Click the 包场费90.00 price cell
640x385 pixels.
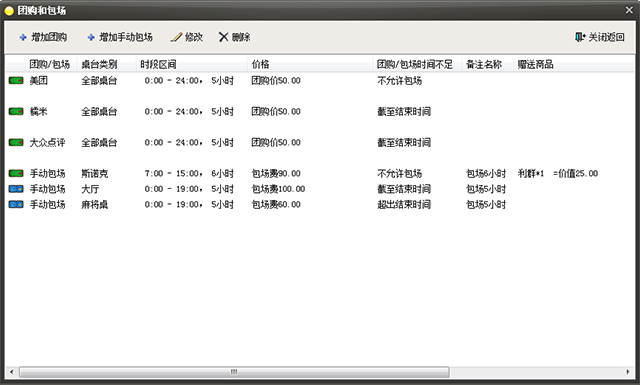click(x=276, y=174)
